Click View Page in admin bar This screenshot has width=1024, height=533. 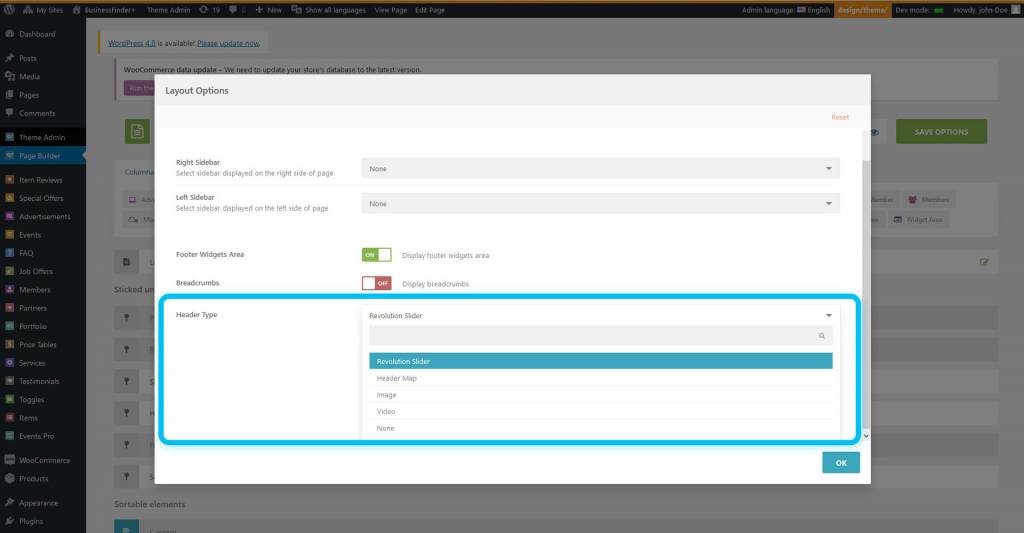[x=391, y=10]
